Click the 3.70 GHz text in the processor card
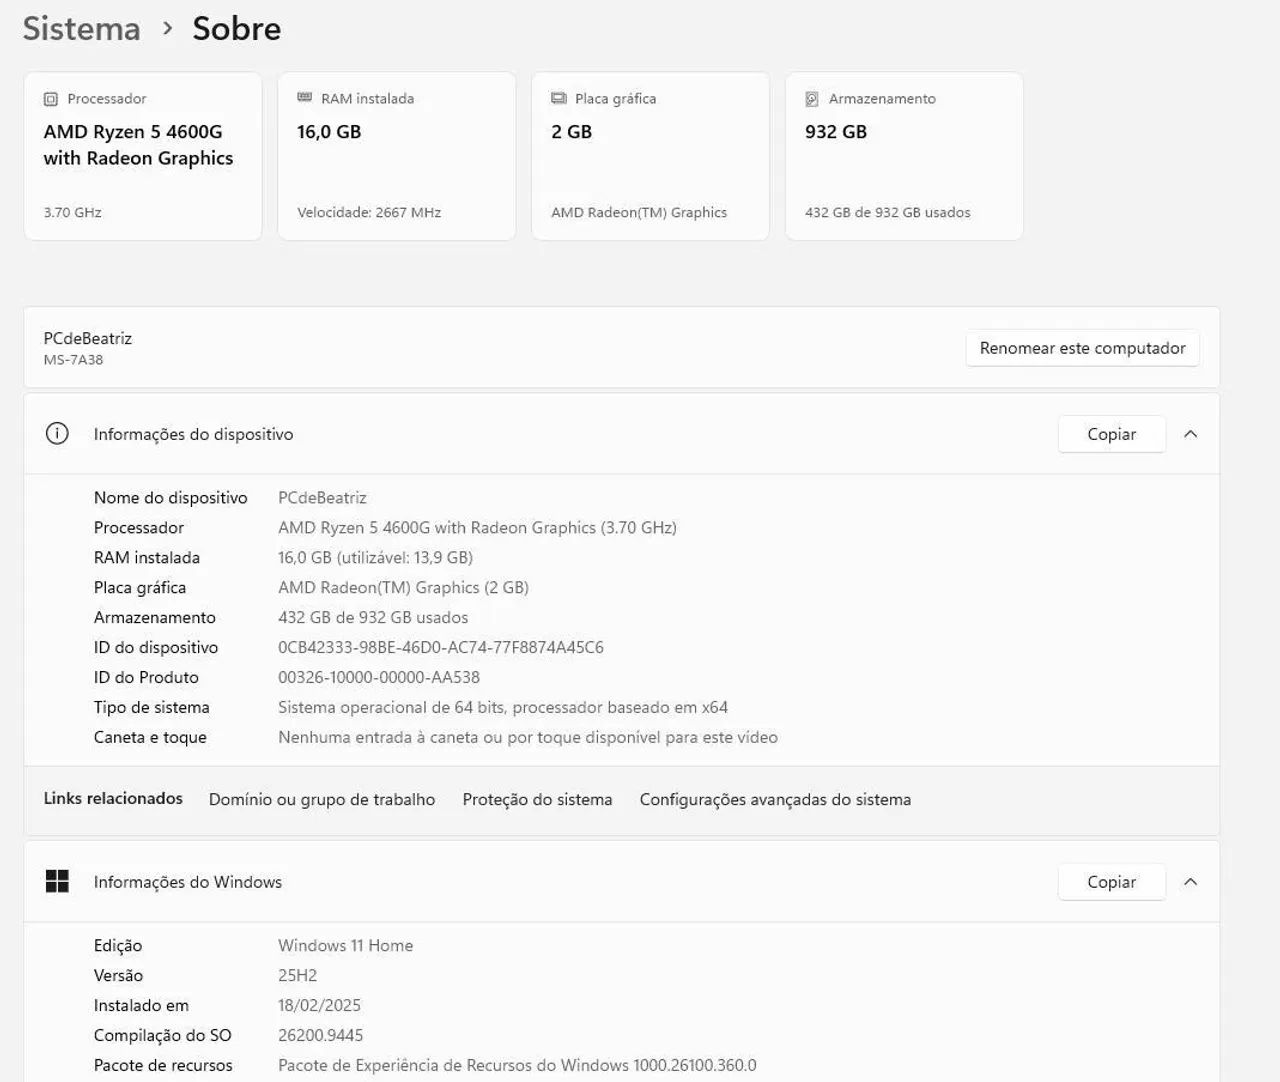Viewport: 1280px width, 1082px height. [73, 212]
